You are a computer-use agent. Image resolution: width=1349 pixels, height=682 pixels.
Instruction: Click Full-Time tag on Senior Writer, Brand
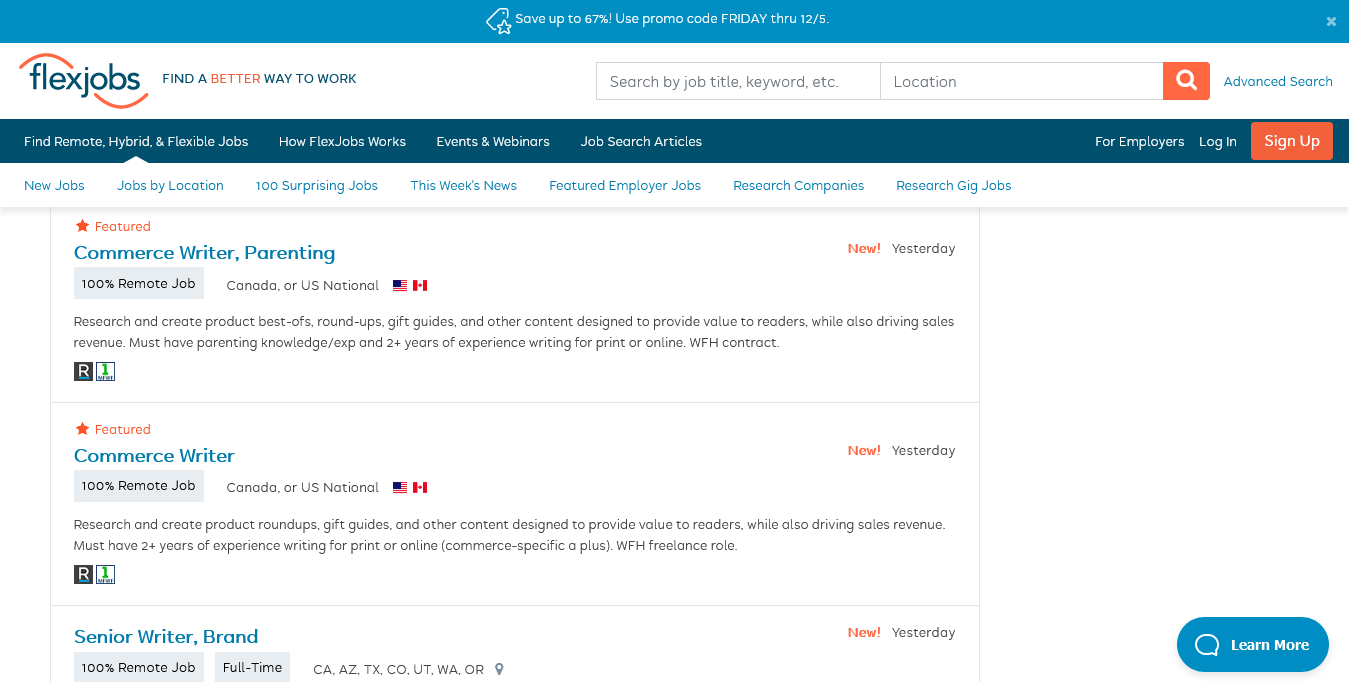point(252,667)
